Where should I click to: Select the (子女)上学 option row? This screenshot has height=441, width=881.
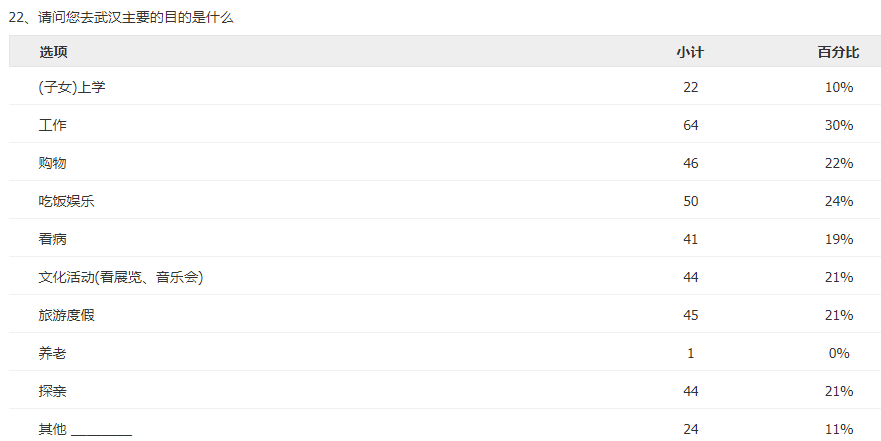445,87
